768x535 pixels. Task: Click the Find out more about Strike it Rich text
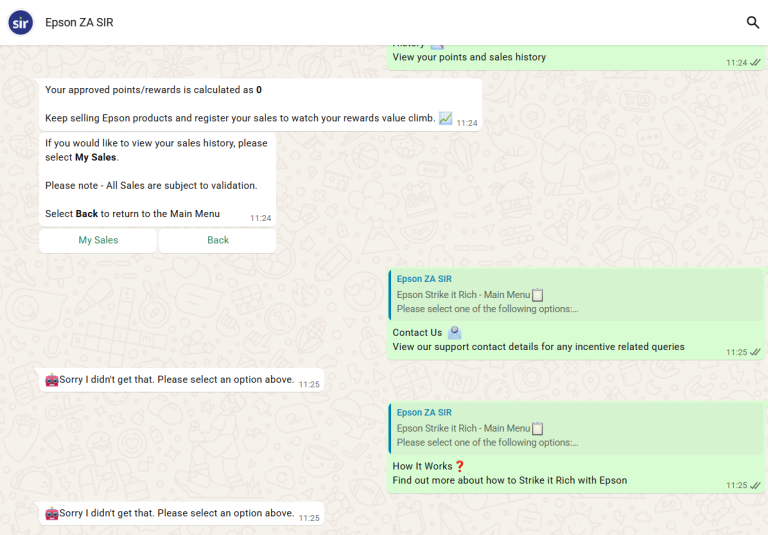[509, 480]
